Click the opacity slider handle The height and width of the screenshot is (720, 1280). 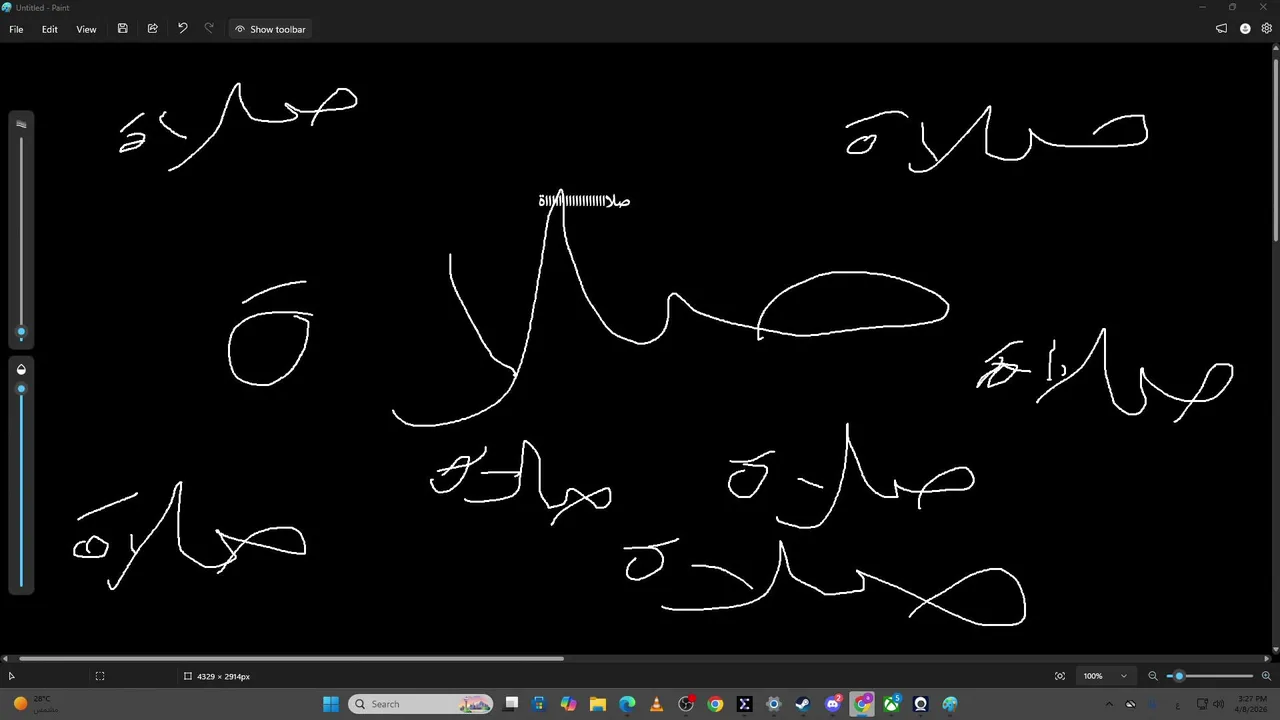coord(21,389)
